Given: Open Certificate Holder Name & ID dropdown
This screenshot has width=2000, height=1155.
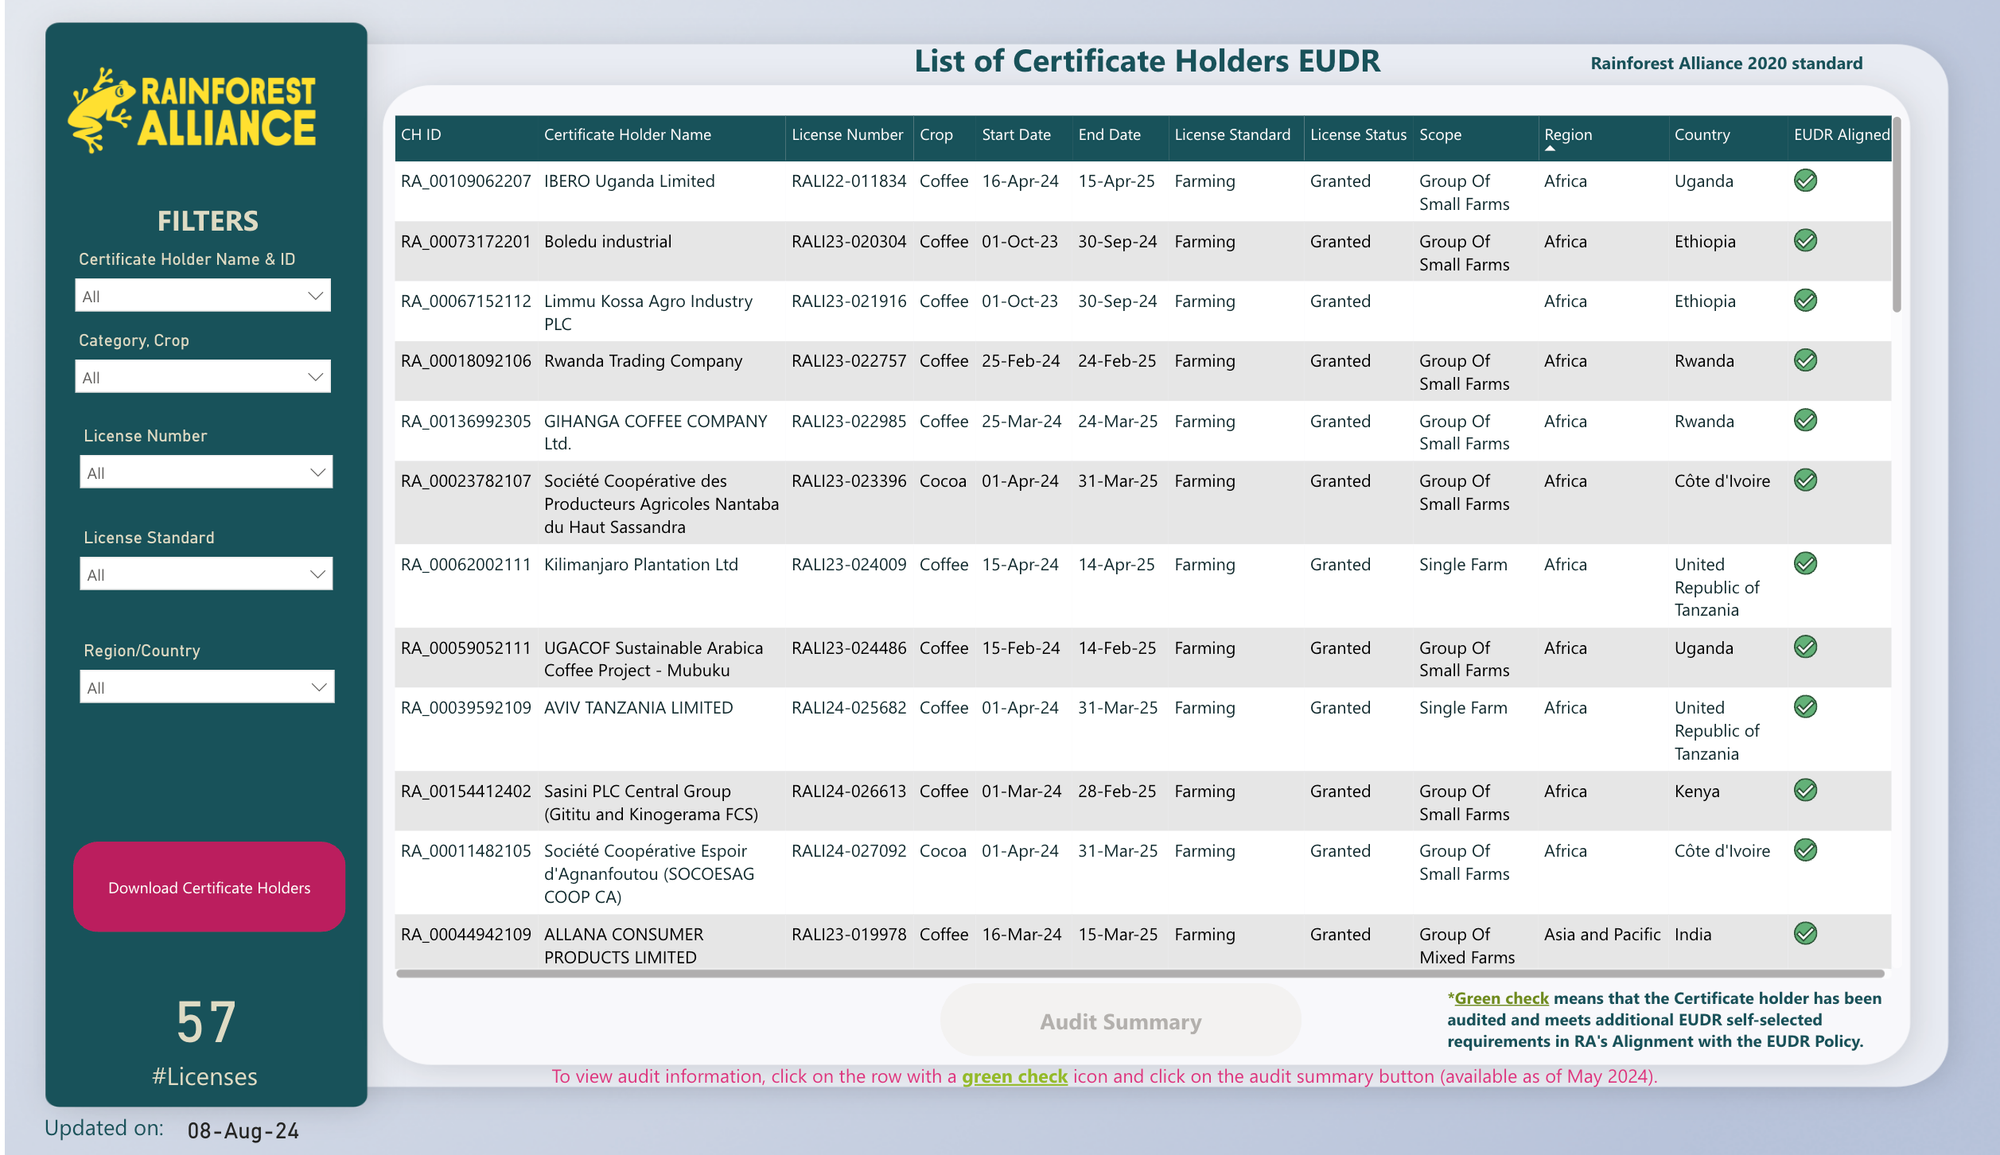Looking at the screenshot, I should click(x=203, y=296).
